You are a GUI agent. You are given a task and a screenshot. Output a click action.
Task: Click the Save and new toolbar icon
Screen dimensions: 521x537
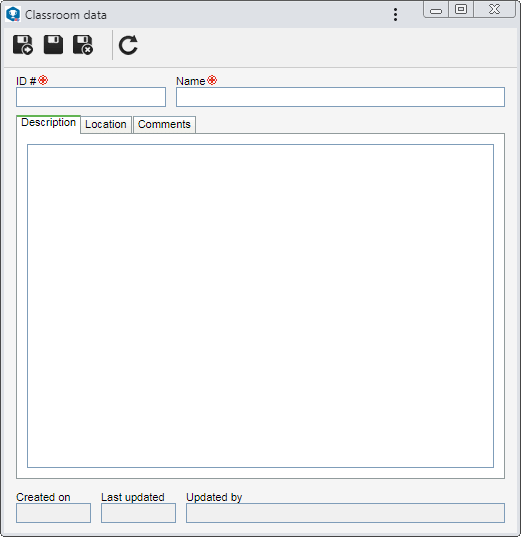pos(23,45)
